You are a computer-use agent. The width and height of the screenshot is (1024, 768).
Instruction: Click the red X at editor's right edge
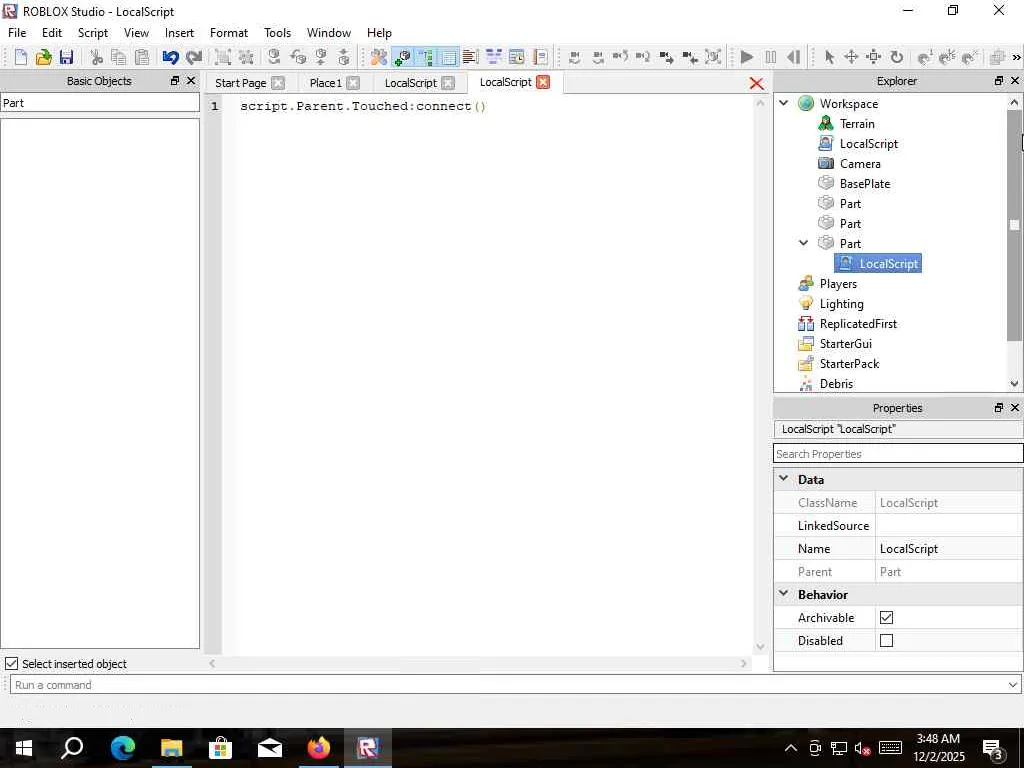pyautogui.click(x=756, y=84)
